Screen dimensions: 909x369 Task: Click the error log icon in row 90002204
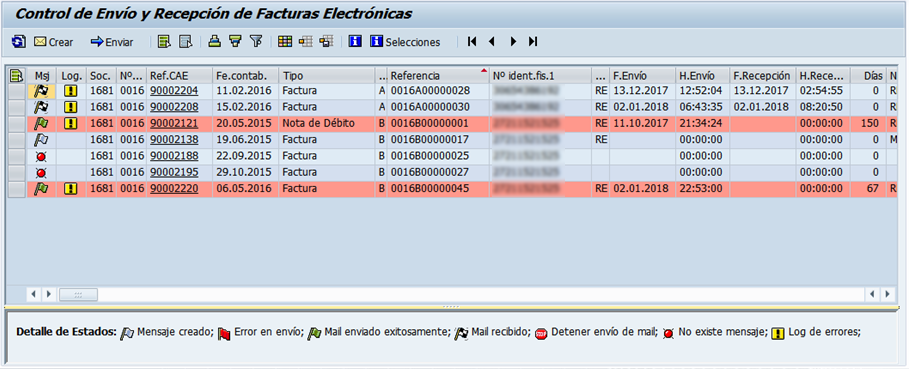[x=71, y=91]
